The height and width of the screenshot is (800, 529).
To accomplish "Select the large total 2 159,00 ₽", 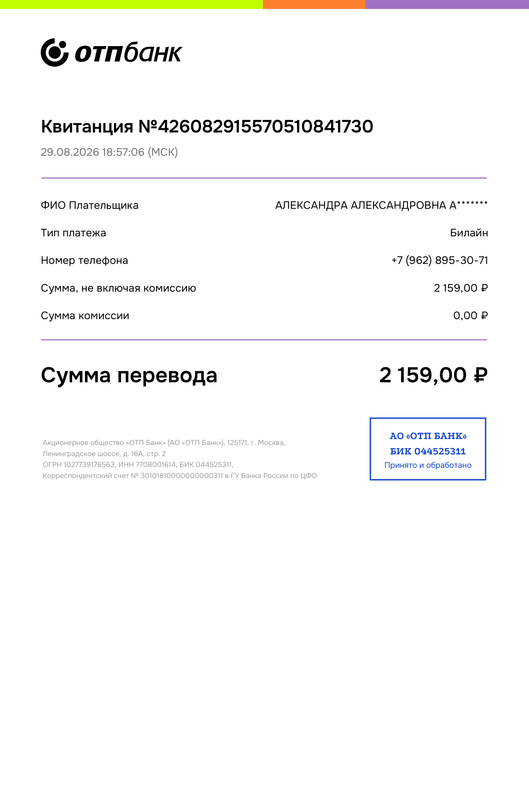I will click(x=434, y=375).
